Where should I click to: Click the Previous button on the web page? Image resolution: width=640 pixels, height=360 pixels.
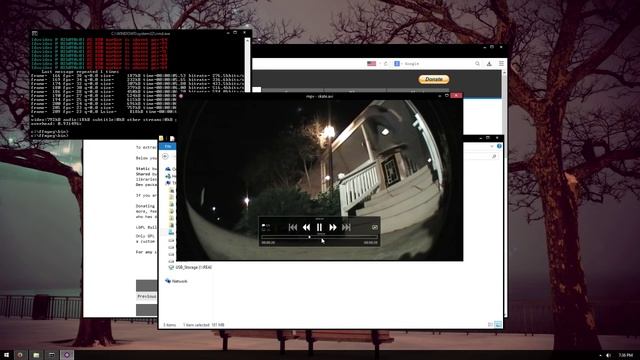click(147, 296)
